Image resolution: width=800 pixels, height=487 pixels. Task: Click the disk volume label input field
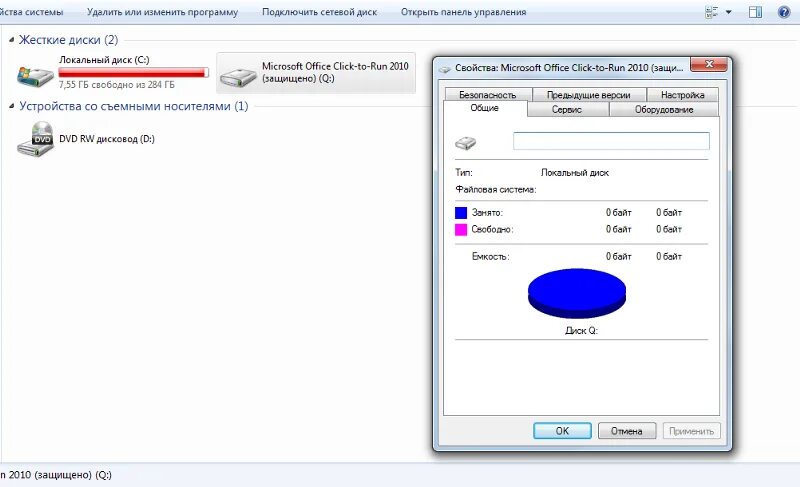click(x=611, y=141)
